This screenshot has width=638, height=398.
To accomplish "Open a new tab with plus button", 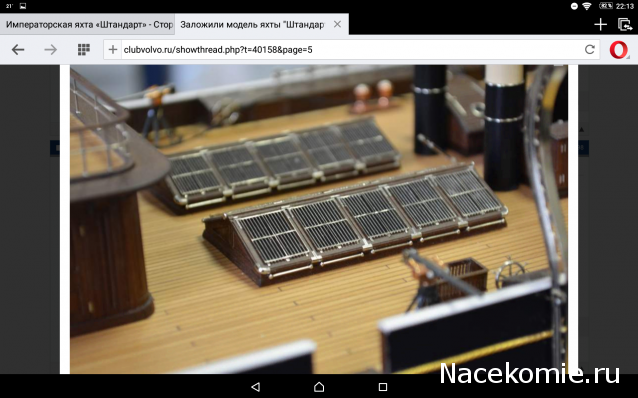I will 601,24.
